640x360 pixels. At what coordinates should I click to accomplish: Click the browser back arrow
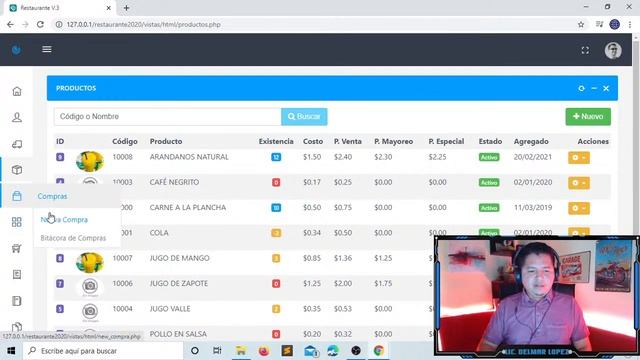click(10, 24)
